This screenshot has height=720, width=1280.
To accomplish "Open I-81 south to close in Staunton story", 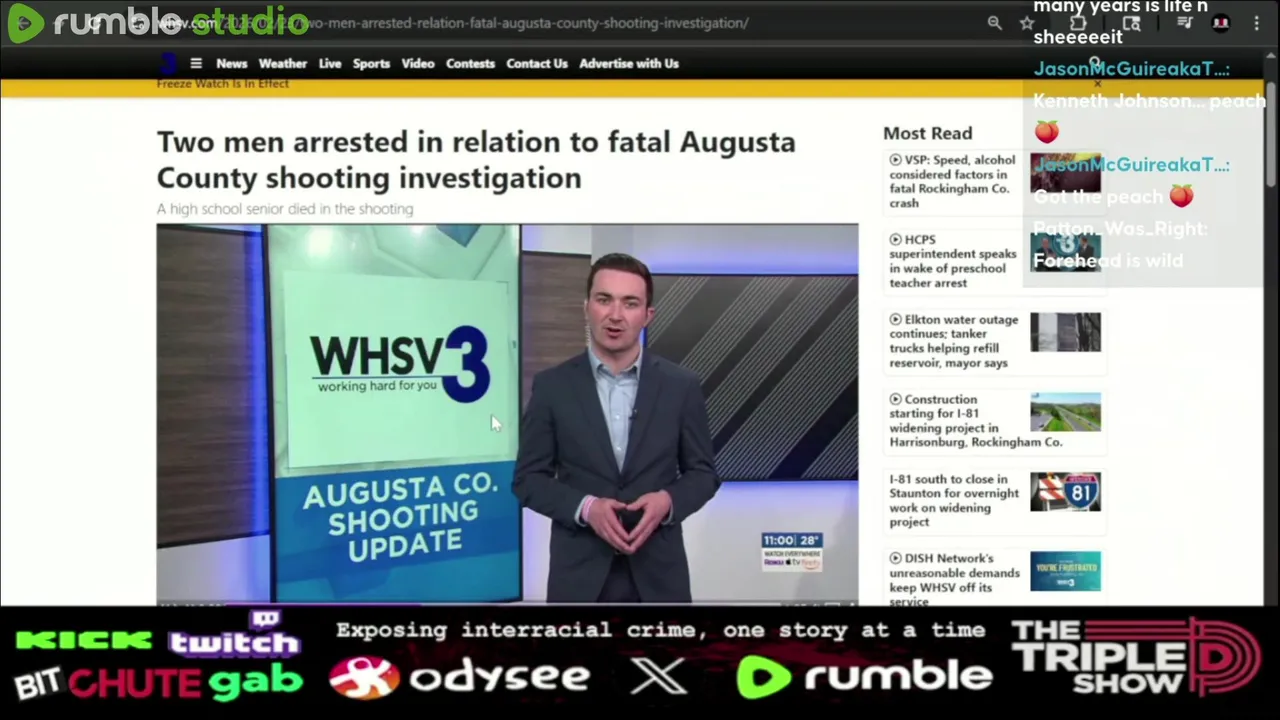I will (x=954, y=500).
